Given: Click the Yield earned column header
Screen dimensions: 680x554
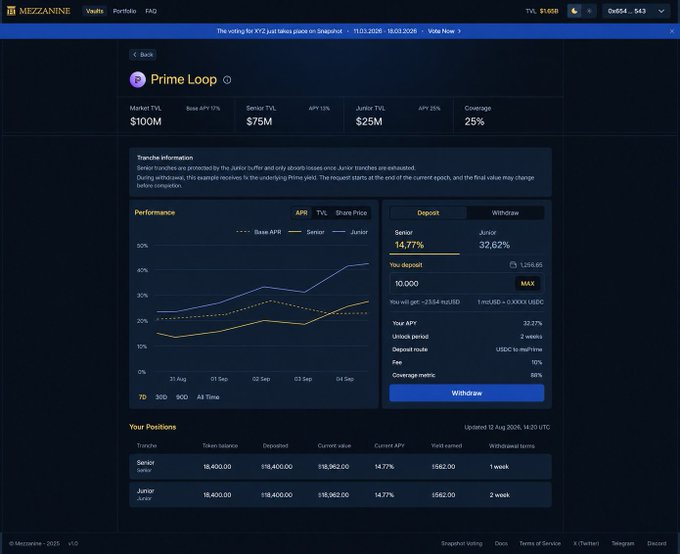Looking at the screenshot, I should coord(446,446).
